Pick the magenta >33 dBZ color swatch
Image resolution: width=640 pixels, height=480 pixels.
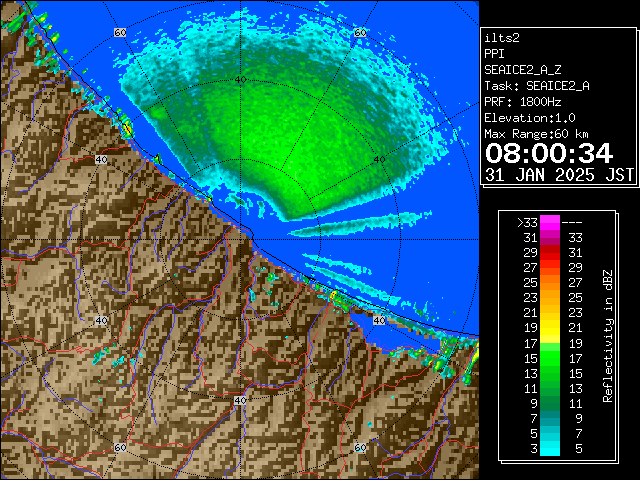pos(550,223)
